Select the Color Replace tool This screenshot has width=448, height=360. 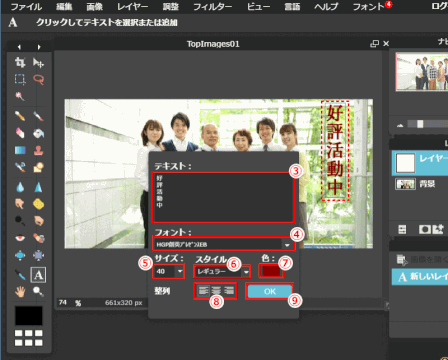pos(20,167)
